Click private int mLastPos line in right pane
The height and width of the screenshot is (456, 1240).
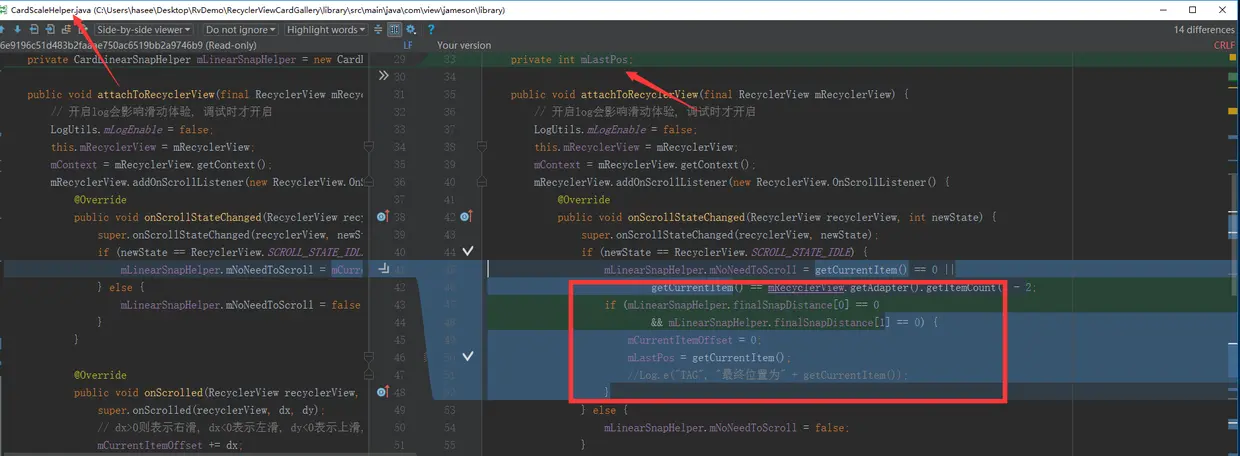pos(572,60)
